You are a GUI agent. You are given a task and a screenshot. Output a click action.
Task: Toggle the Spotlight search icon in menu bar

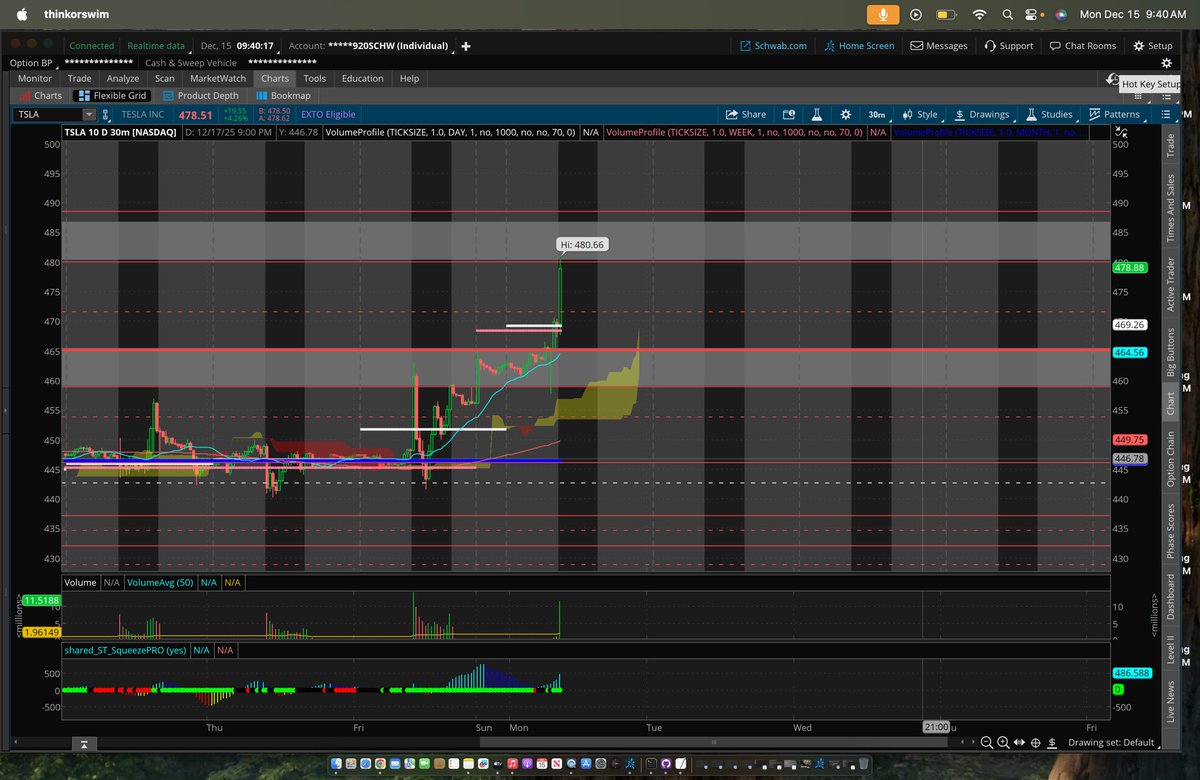1007,15
